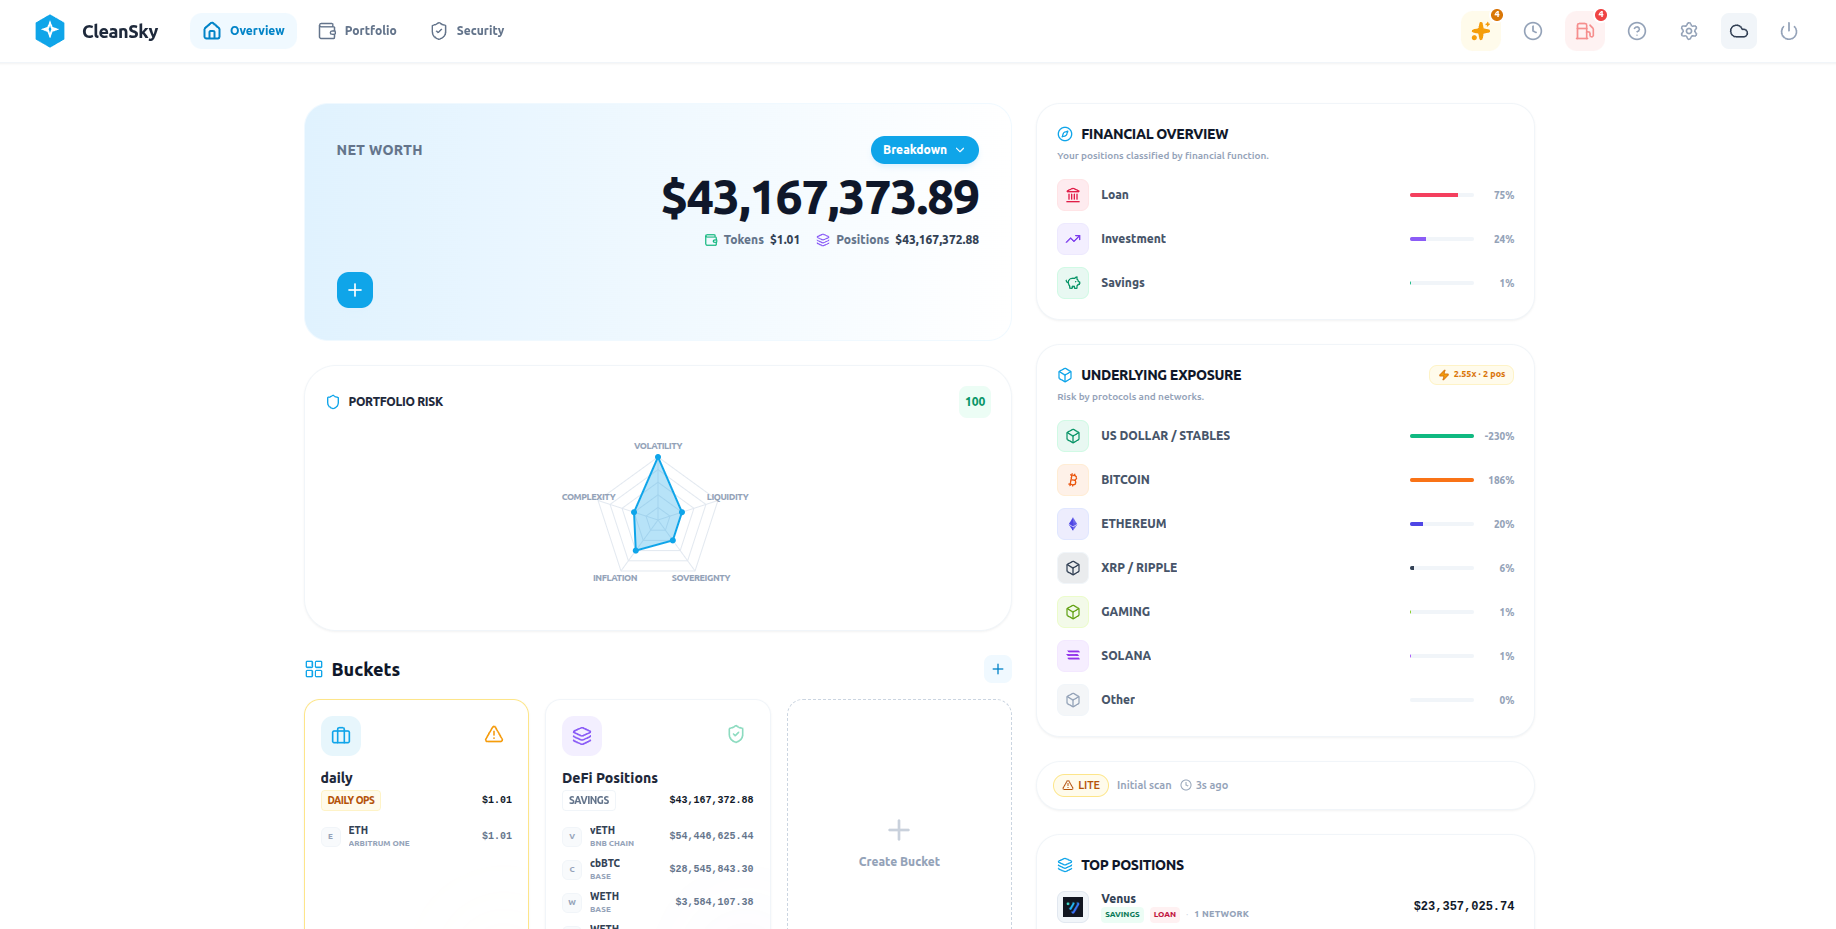The width and height of the screenshot is (1836, 929).
Task: Open the Breakdown dropdown on Net Worth
Action: point(923,149)
